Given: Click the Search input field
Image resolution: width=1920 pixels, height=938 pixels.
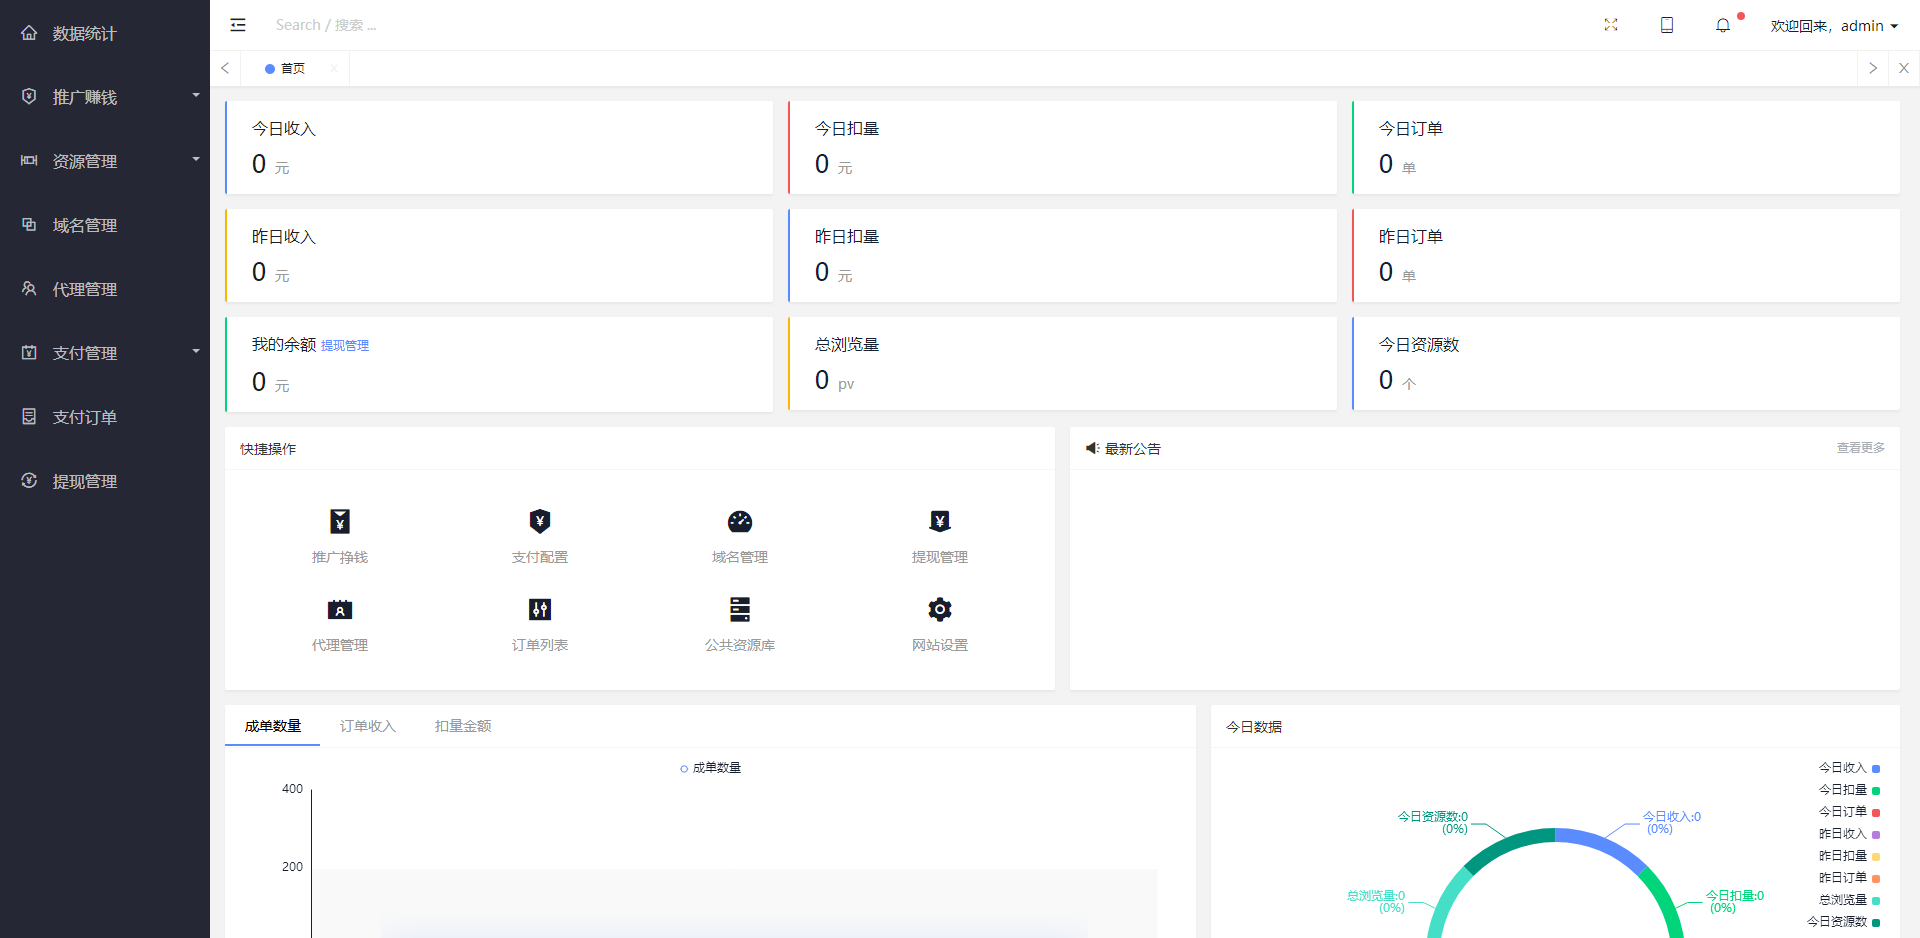Looking at the screenshot, I should (x=400, y=25).
